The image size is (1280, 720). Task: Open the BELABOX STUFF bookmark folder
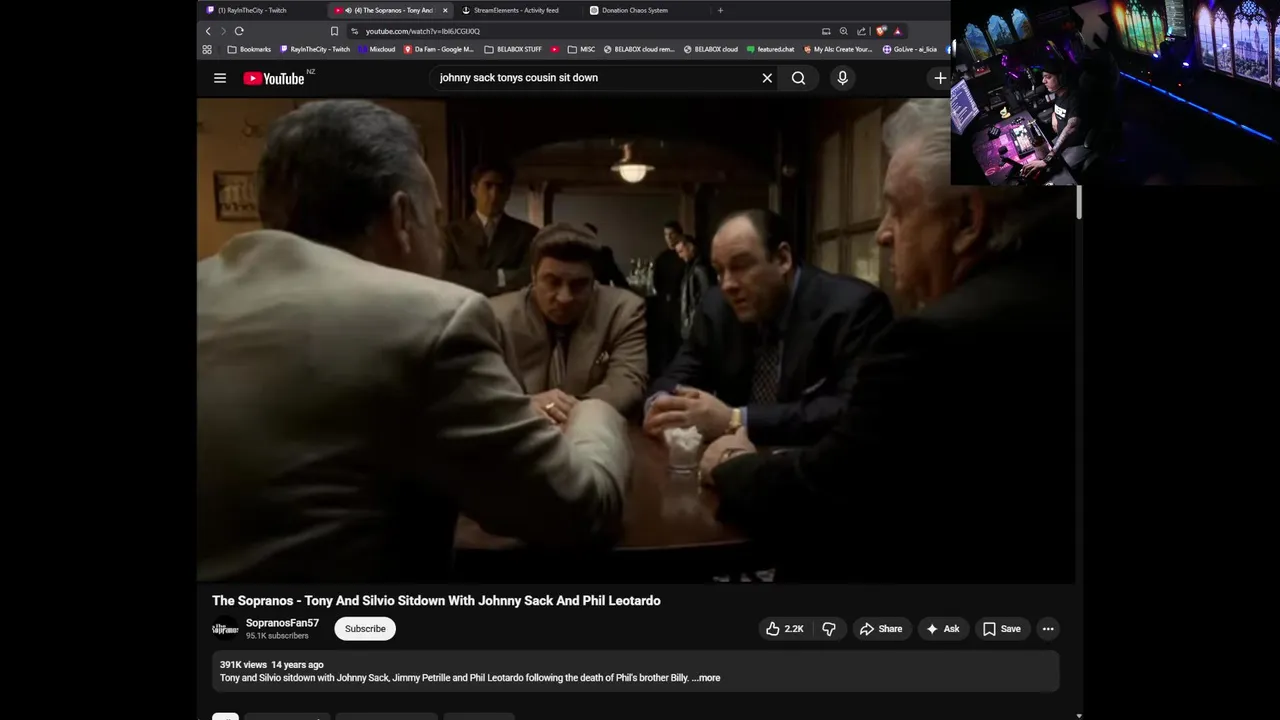[x=513, y=49]
